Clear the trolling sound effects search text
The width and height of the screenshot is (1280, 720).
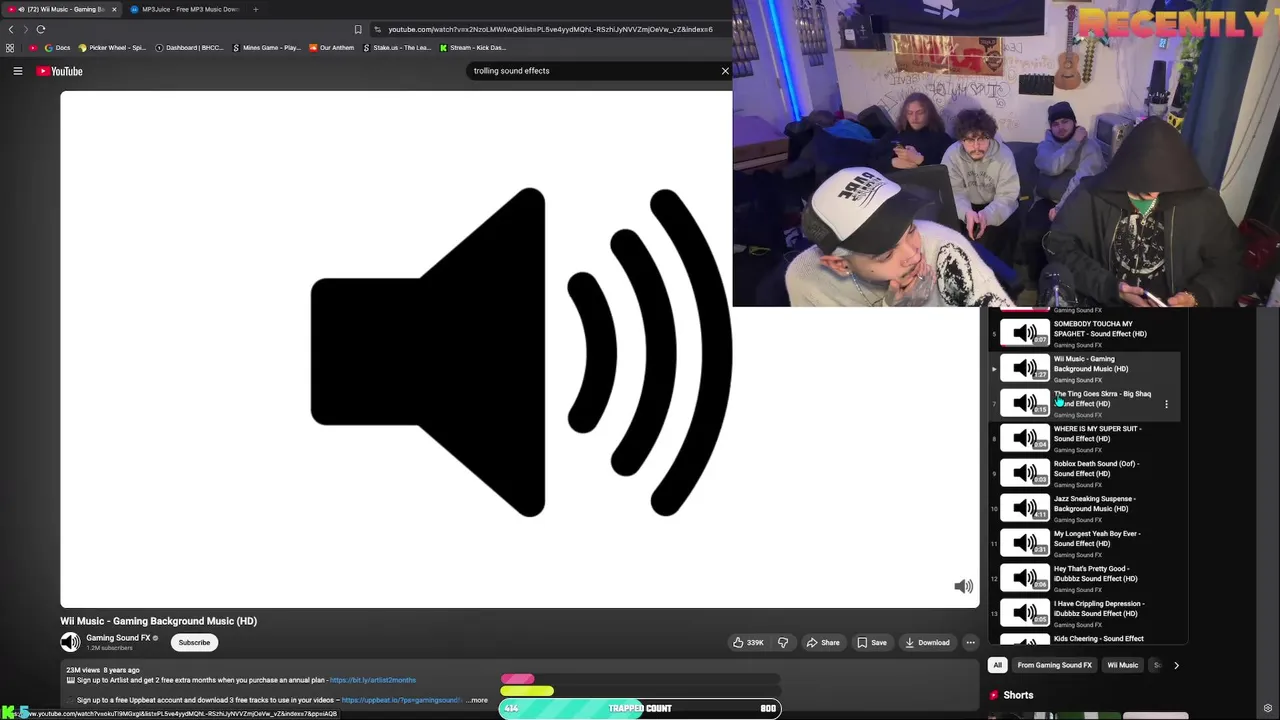point(725,71)
